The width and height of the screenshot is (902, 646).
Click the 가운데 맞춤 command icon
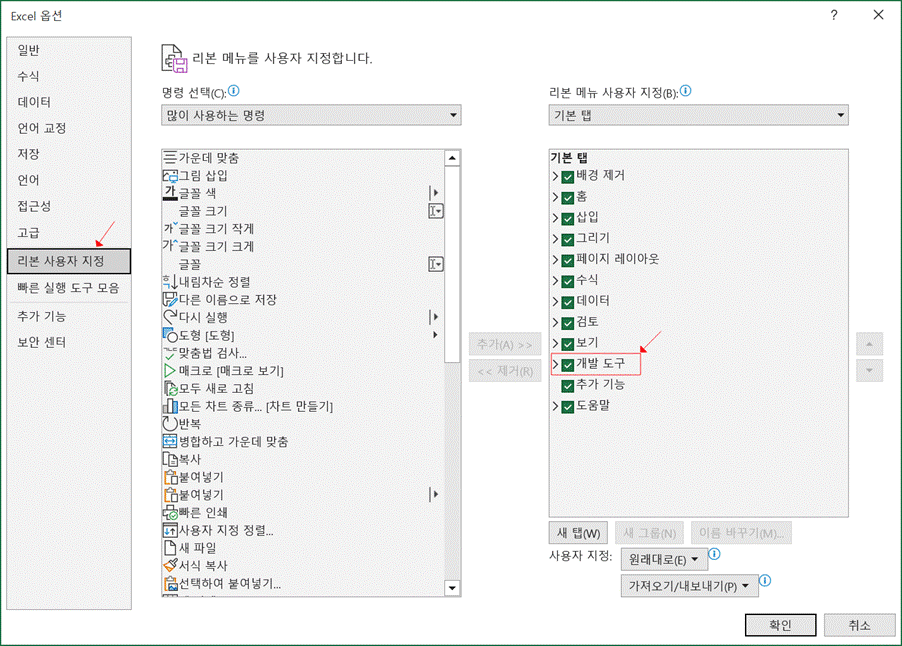[170, 158]
